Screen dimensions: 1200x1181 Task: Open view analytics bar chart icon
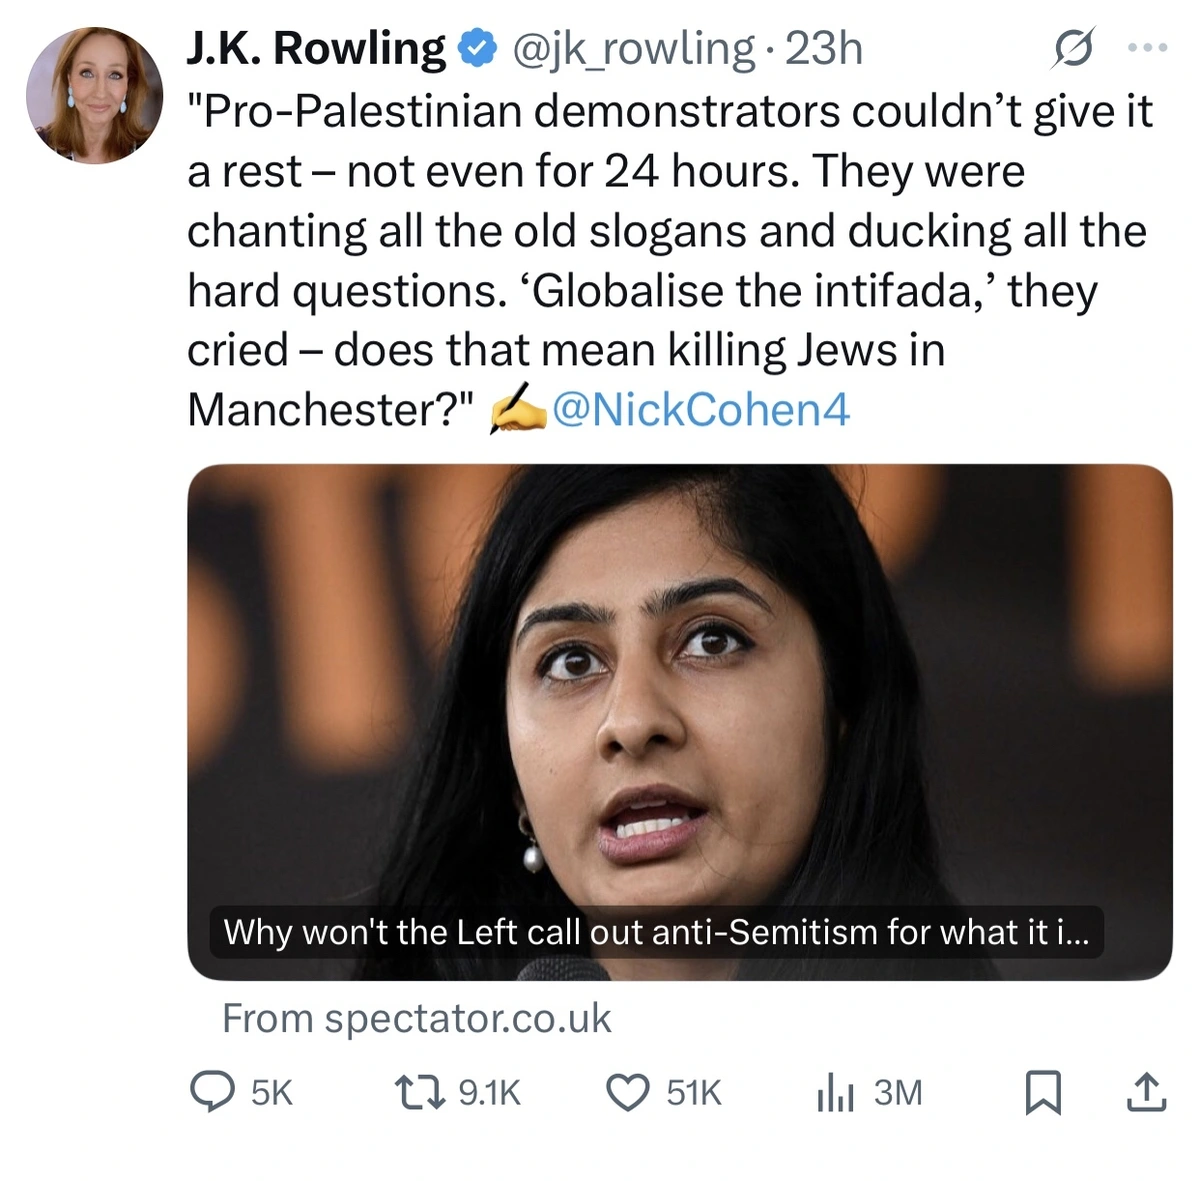point(835,1092)
